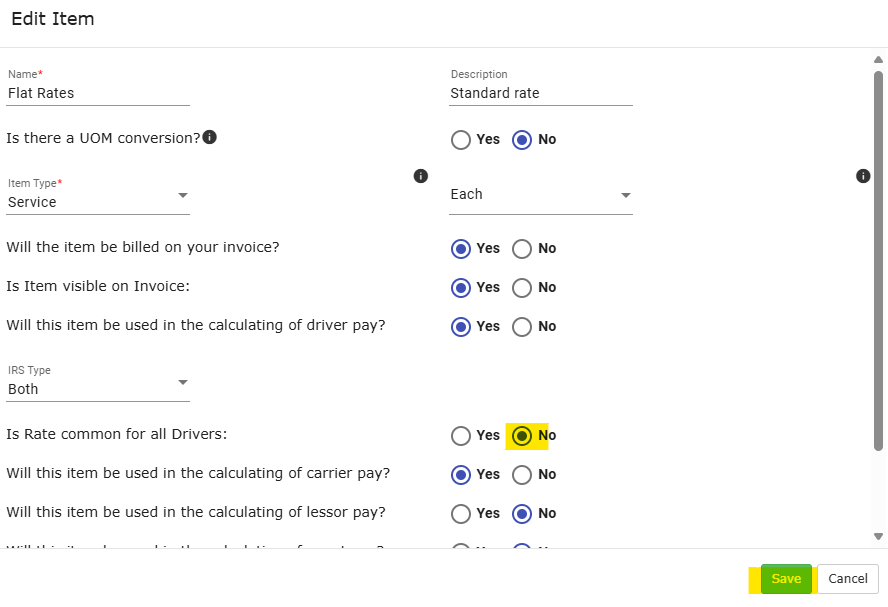
Task: Click the scrollbar down arrow
Action: pos(879,537)
